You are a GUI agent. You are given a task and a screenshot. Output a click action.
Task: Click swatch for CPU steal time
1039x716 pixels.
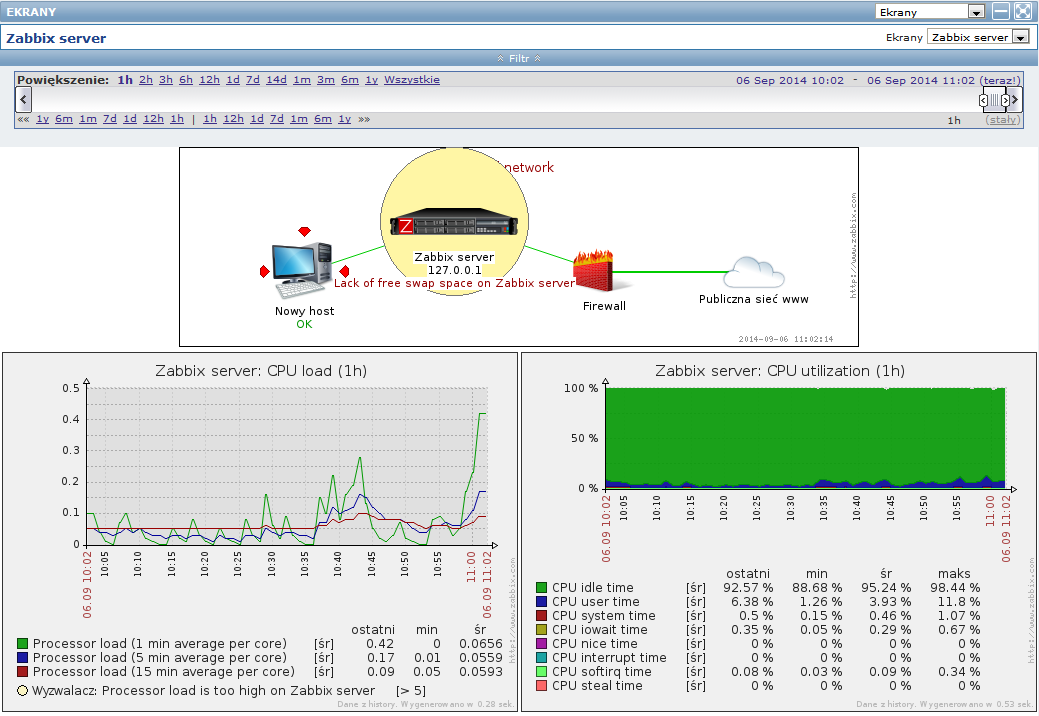pyautogui.click(x=541, y=685)
